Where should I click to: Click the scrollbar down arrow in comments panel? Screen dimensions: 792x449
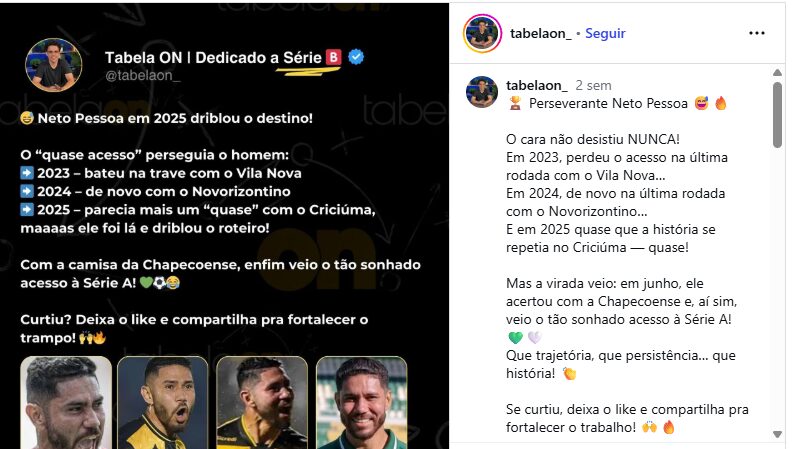pos(777,434)
